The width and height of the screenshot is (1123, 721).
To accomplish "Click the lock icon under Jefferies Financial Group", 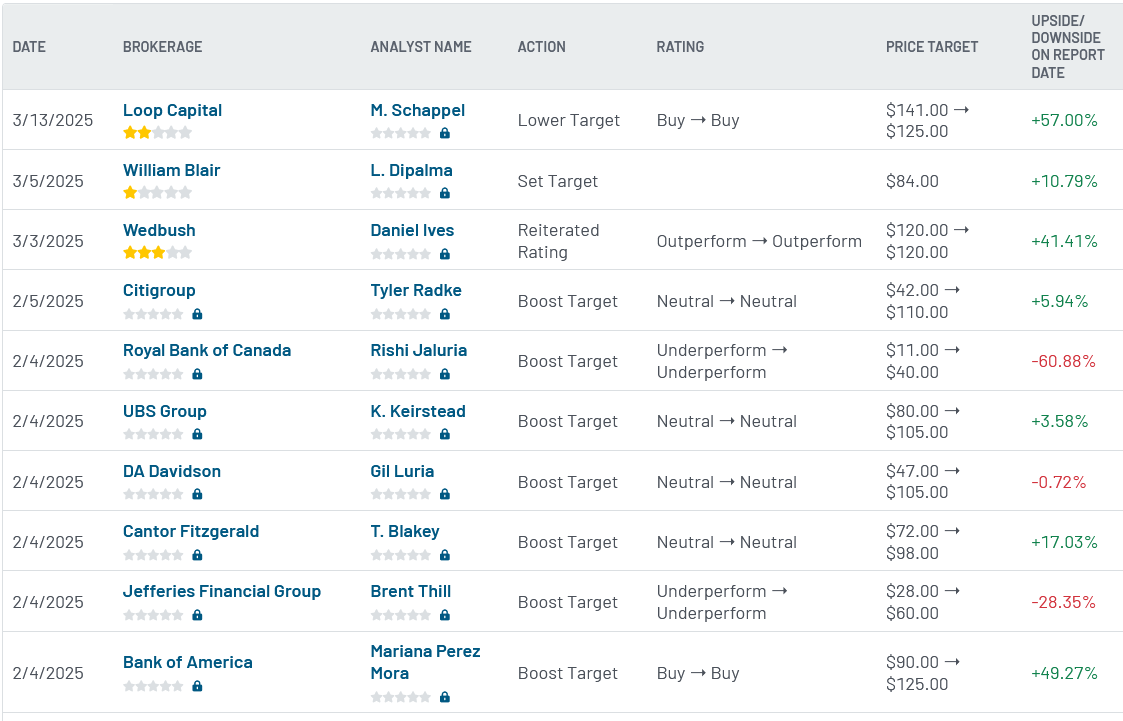I will 198,615.
